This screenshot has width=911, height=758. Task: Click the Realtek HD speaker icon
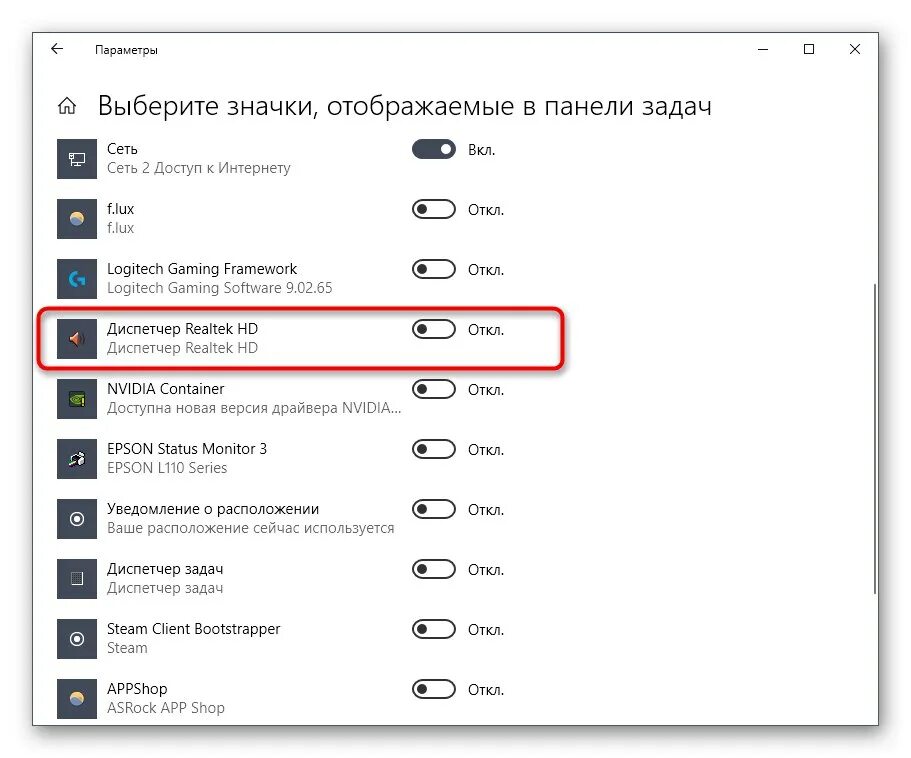[76, 338]
